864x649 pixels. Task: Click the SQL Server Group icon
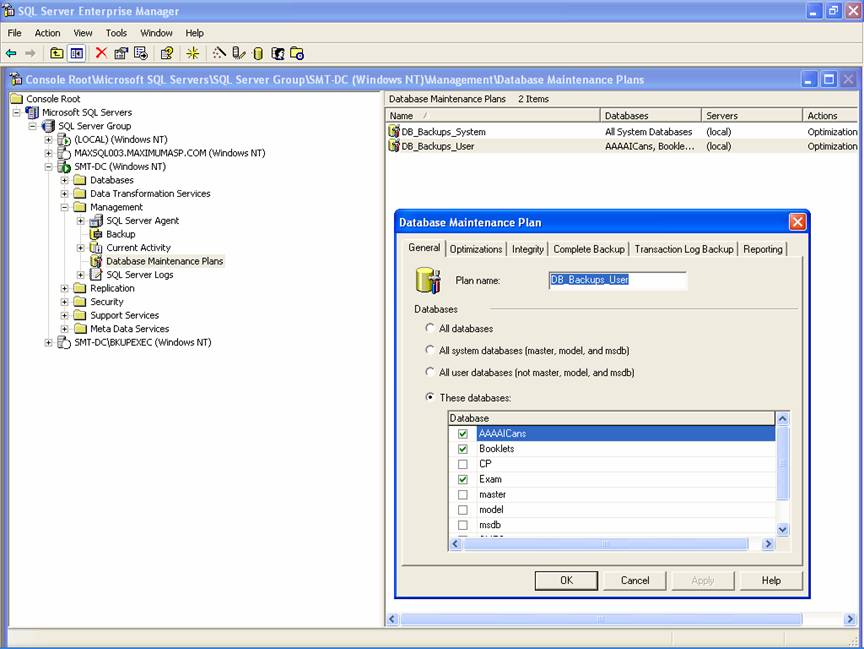[48, 126]
